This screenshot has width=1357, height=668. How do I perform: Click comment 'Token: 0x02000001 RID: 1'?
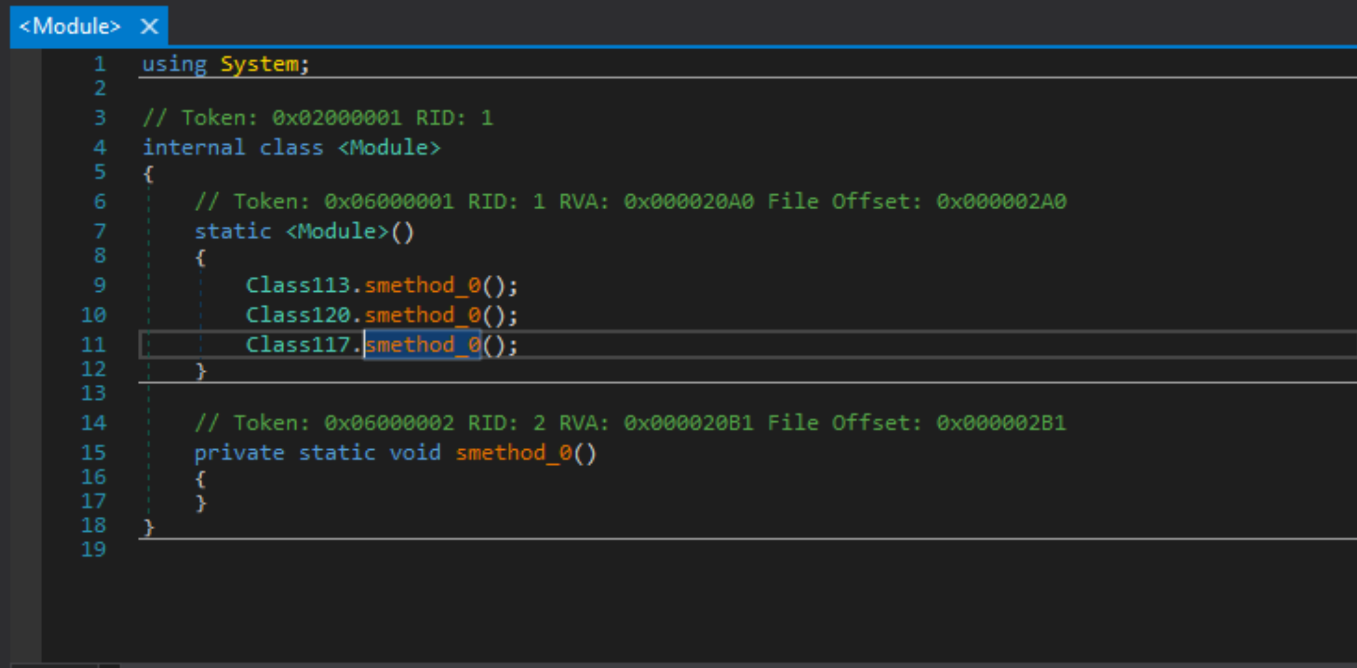point(318,118)
